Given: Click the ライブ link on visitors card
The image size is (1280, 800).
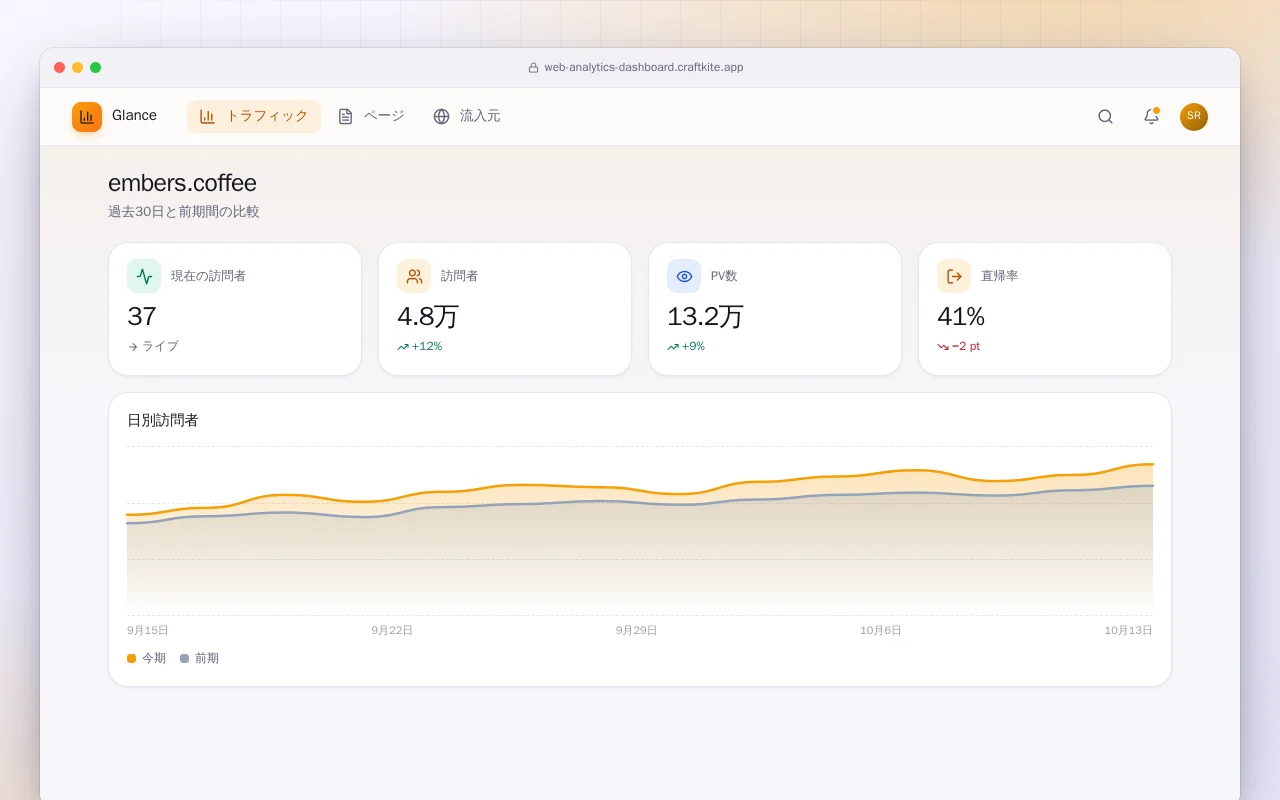Looking at the screenshot, I should tap(153, 346).
